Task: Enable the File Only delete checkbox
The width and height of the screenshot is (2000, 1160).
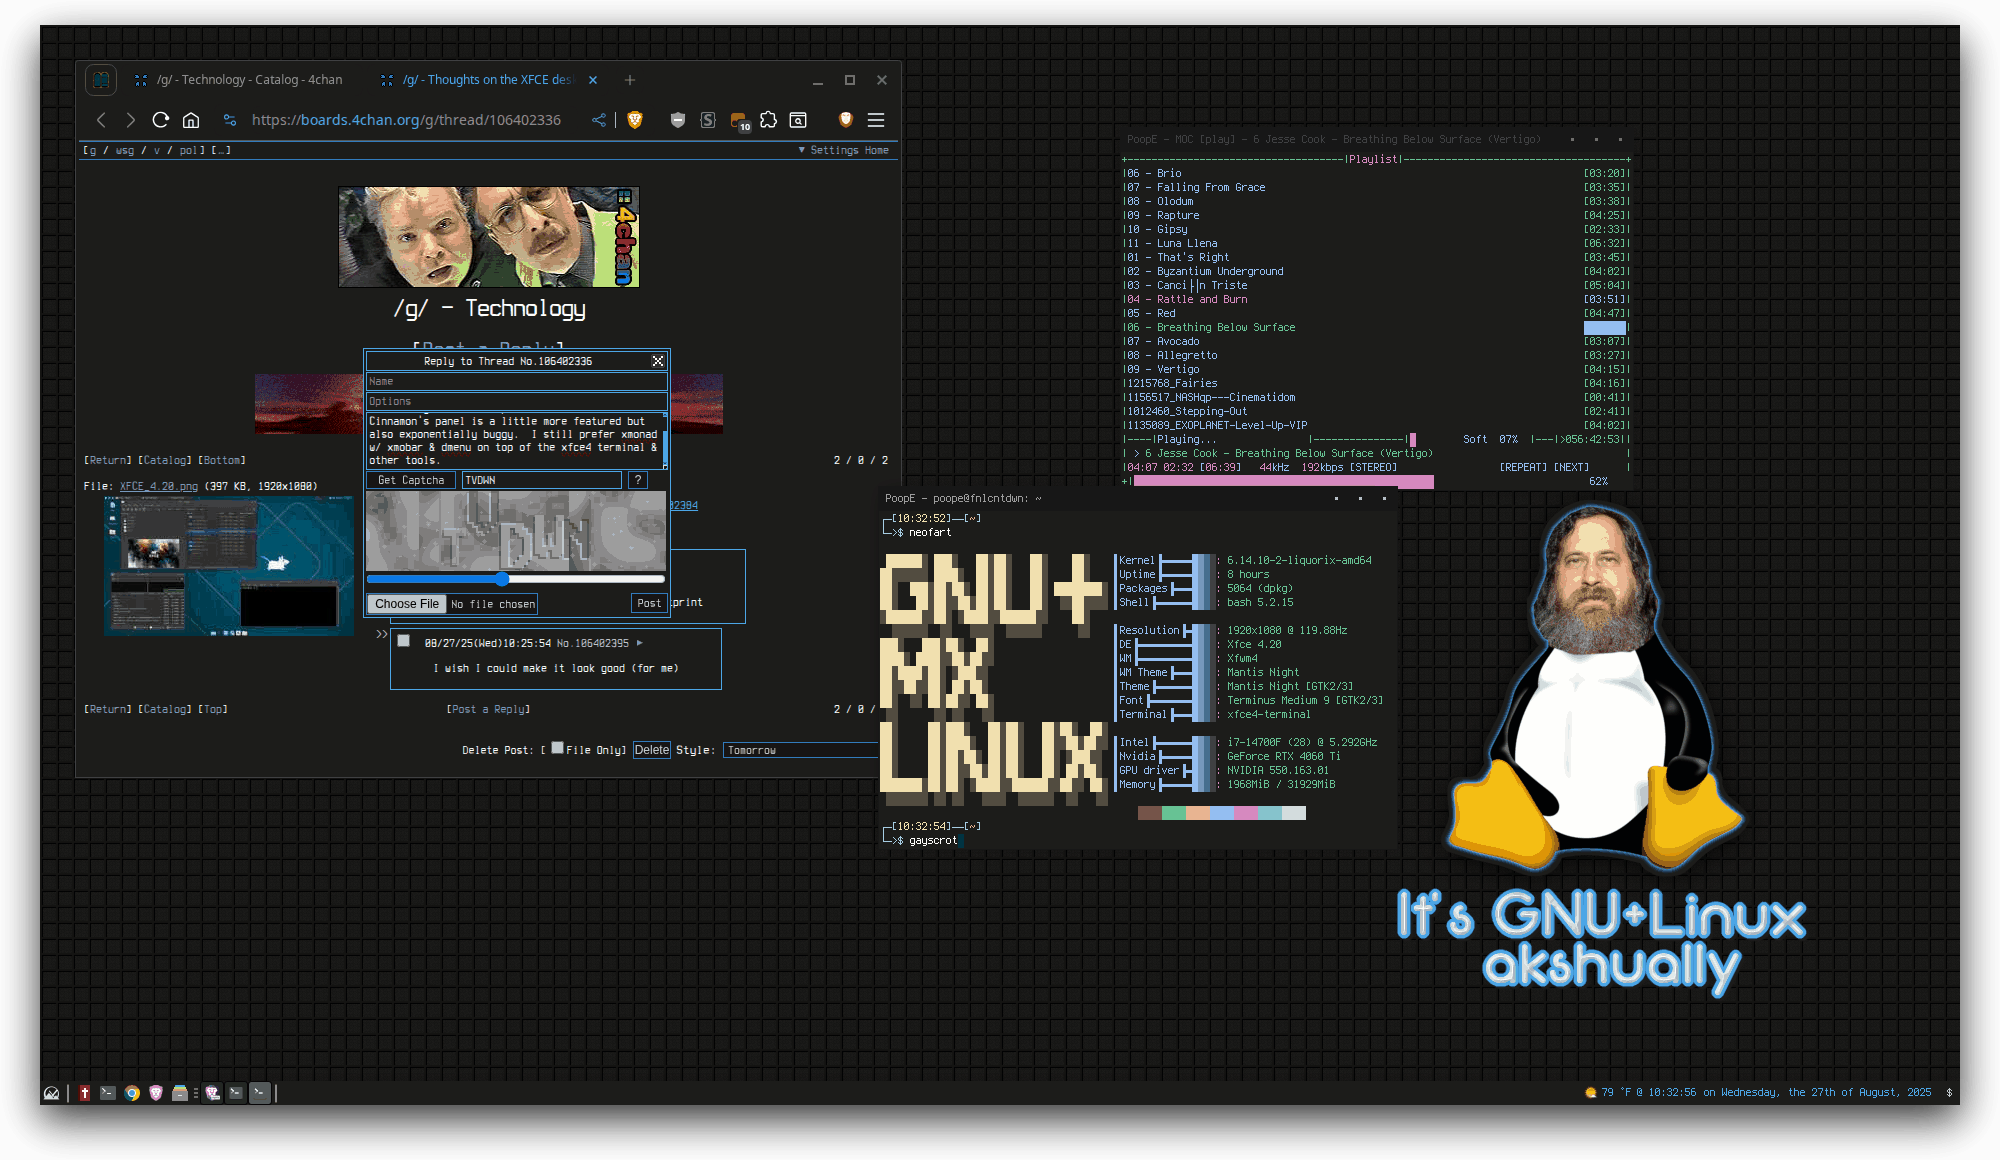Action: [557, 748]
